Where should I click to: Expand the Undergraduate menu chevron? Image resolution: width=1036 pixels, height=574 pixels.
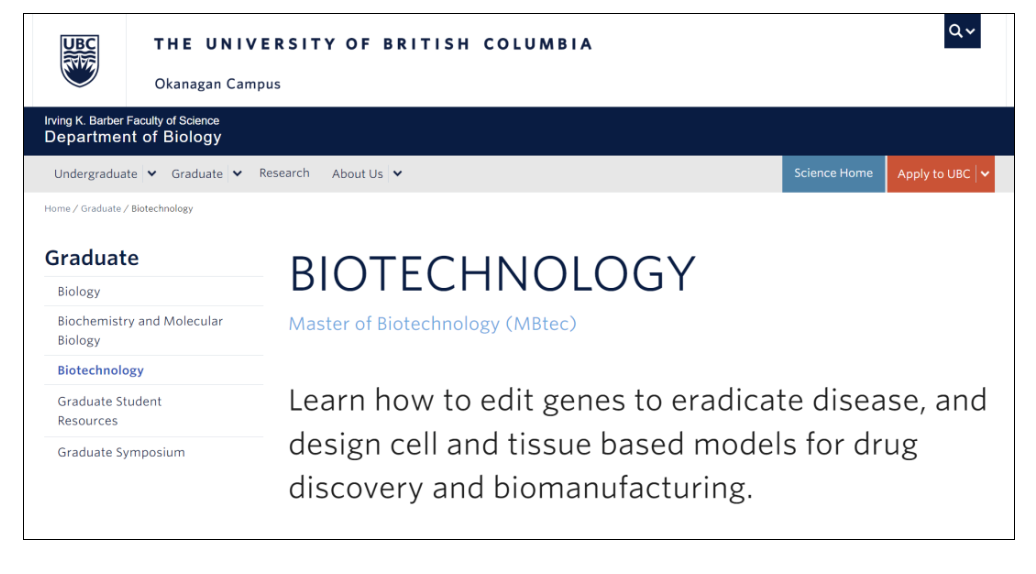coord(152,173)
